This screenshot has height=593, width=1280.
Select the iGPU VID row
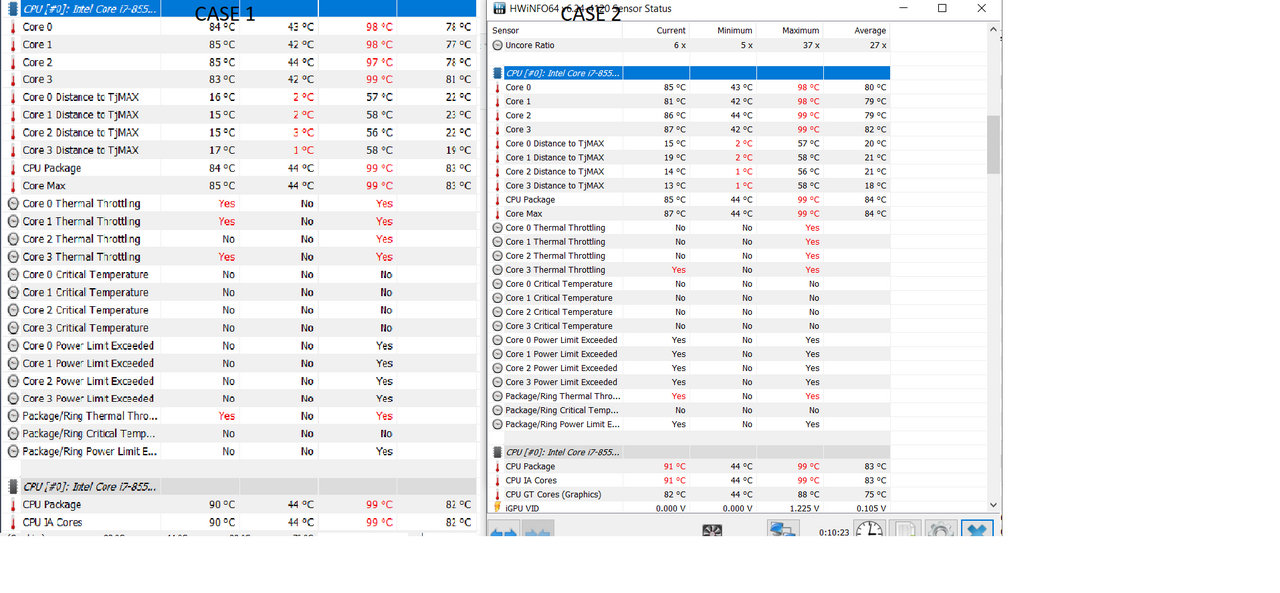[689, 508]
